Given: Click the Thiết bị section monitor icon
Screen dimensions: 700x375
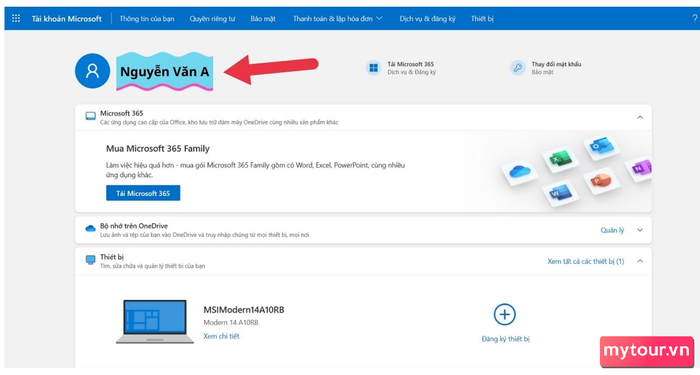Looking at the screenshot, I should [91, 260].
